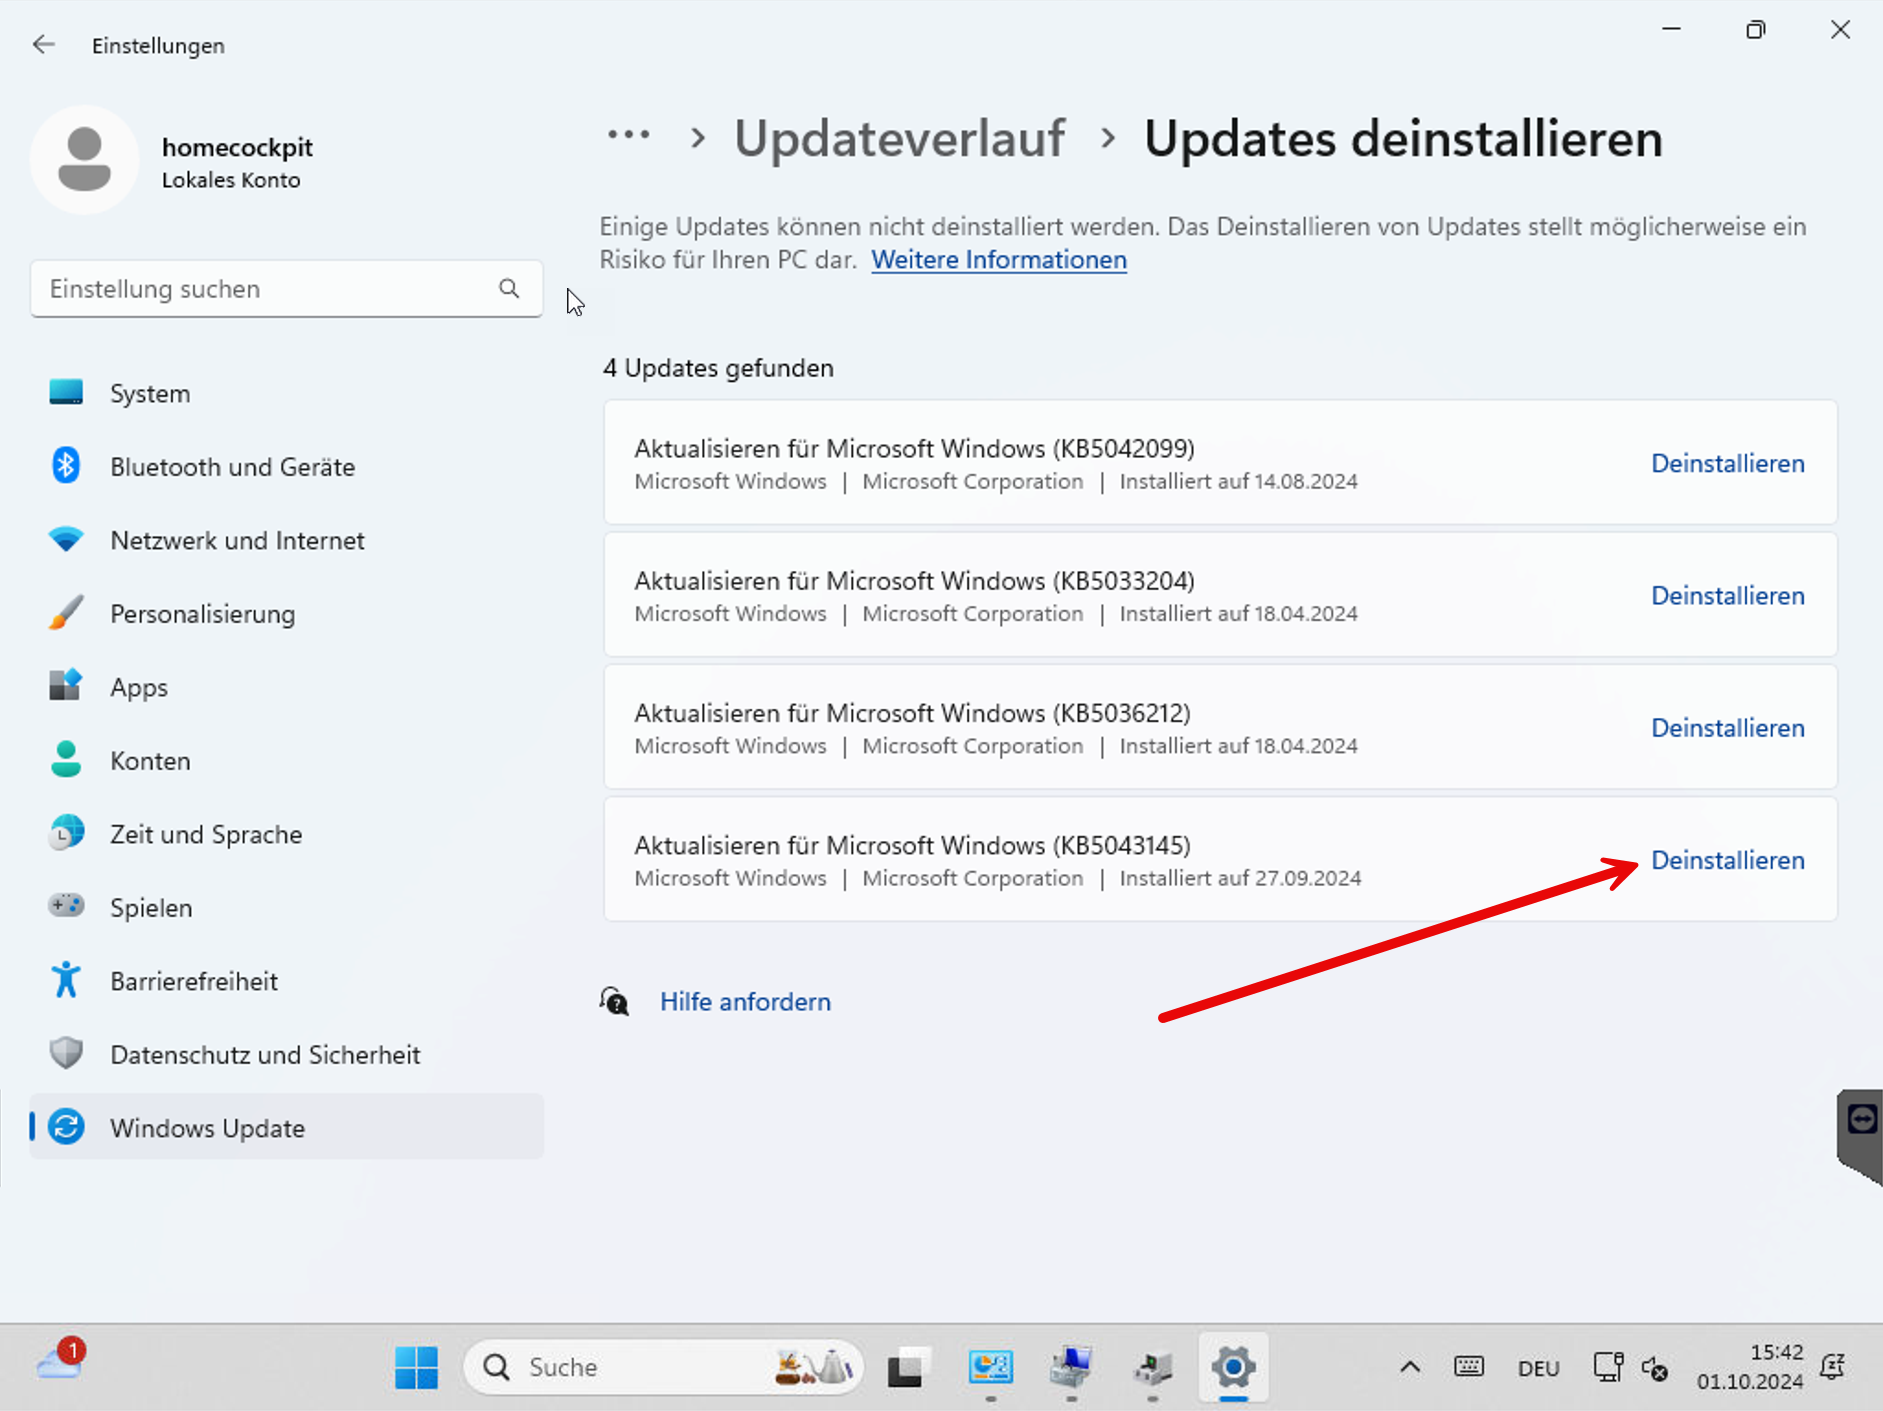Uninstall update KB5042099
Viewport: 1883px width, 1411px height.
(1727, 464)
